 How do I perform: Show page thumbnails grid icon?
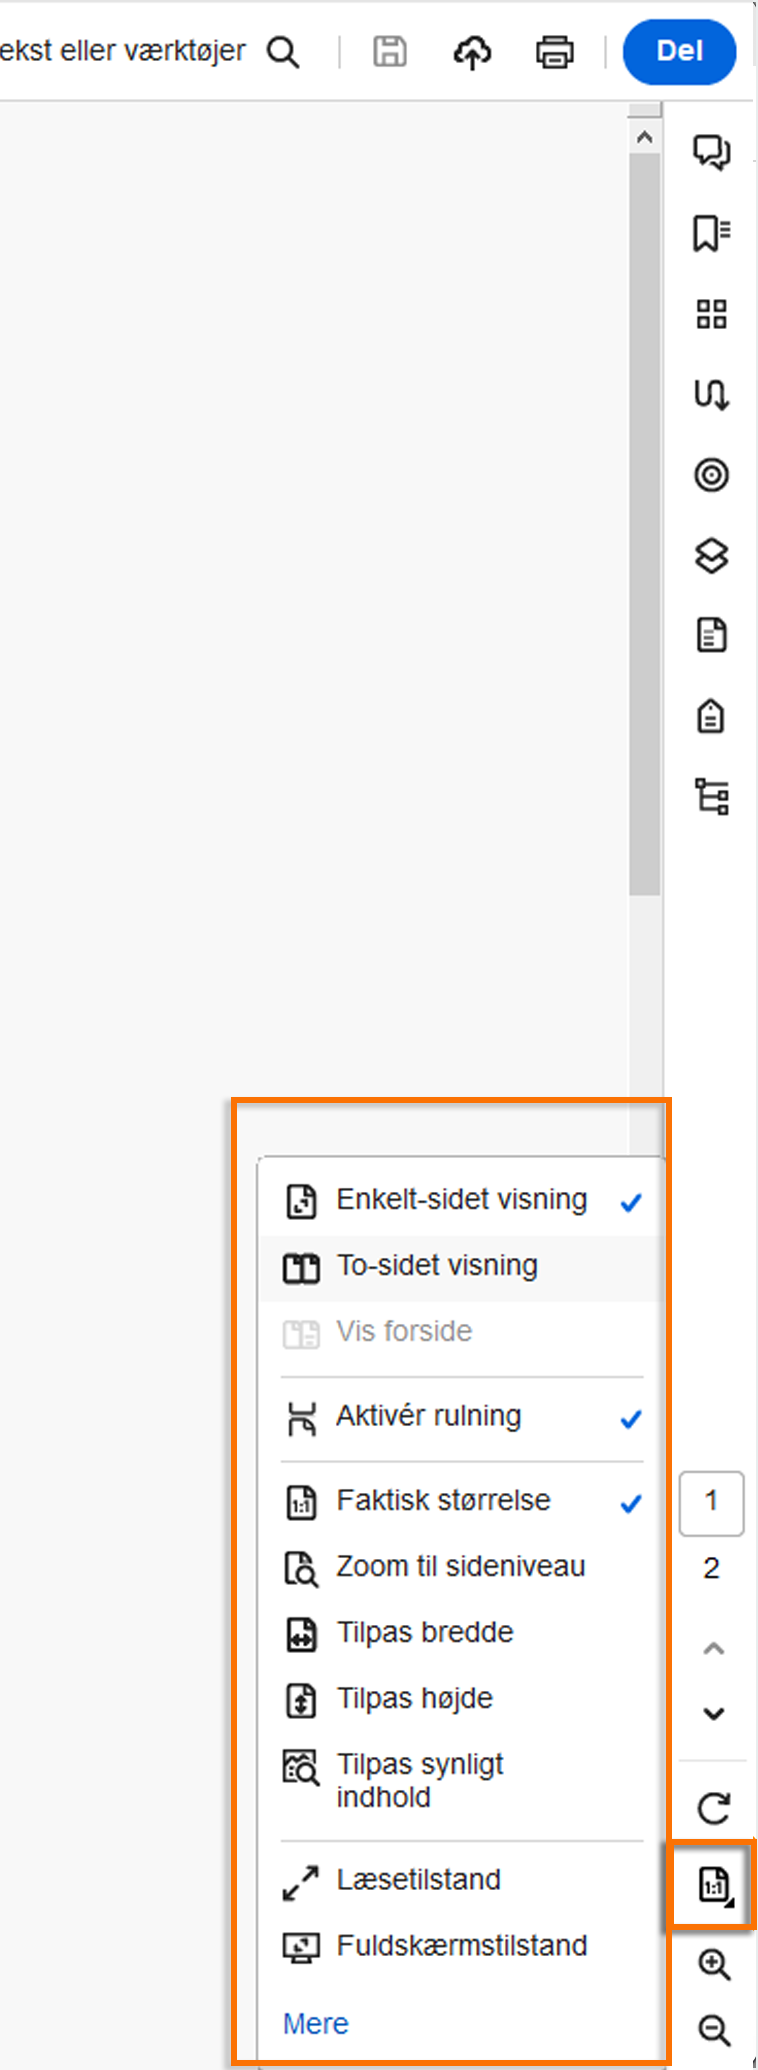pos(711,314)
